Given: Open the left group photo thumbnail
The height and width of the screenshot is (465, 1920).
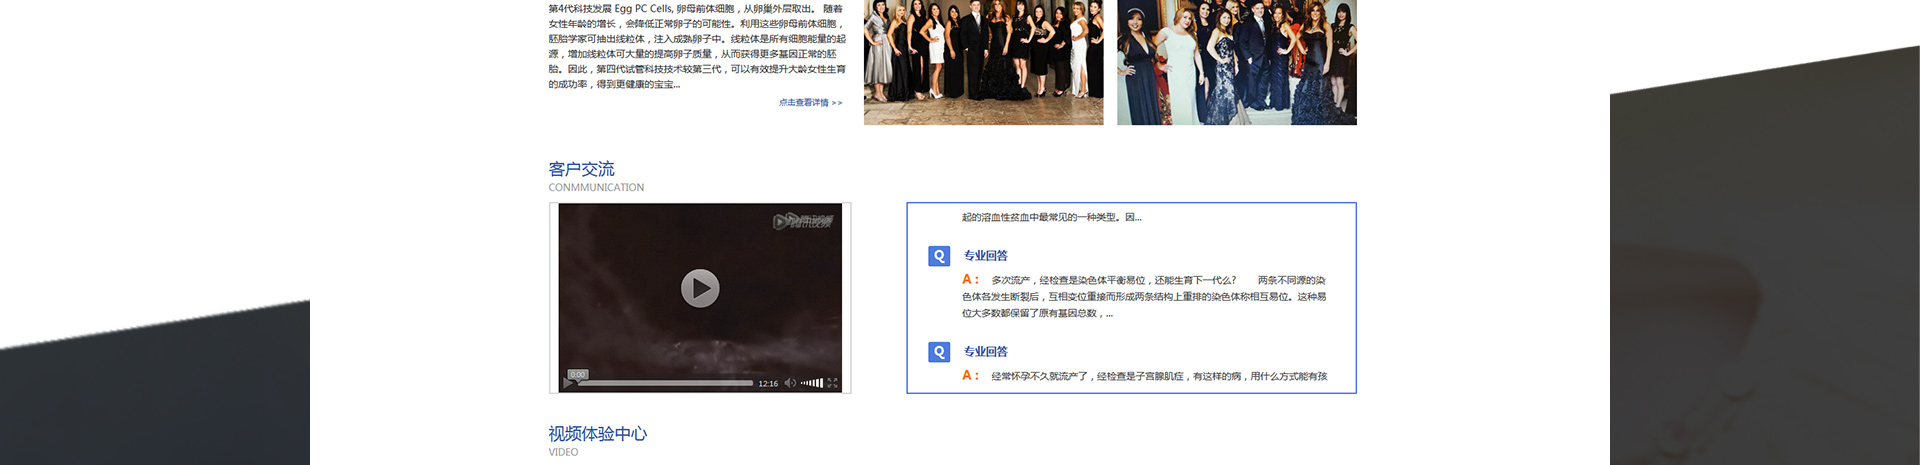Looking at the screenshot, I should (x=983, y=62).
